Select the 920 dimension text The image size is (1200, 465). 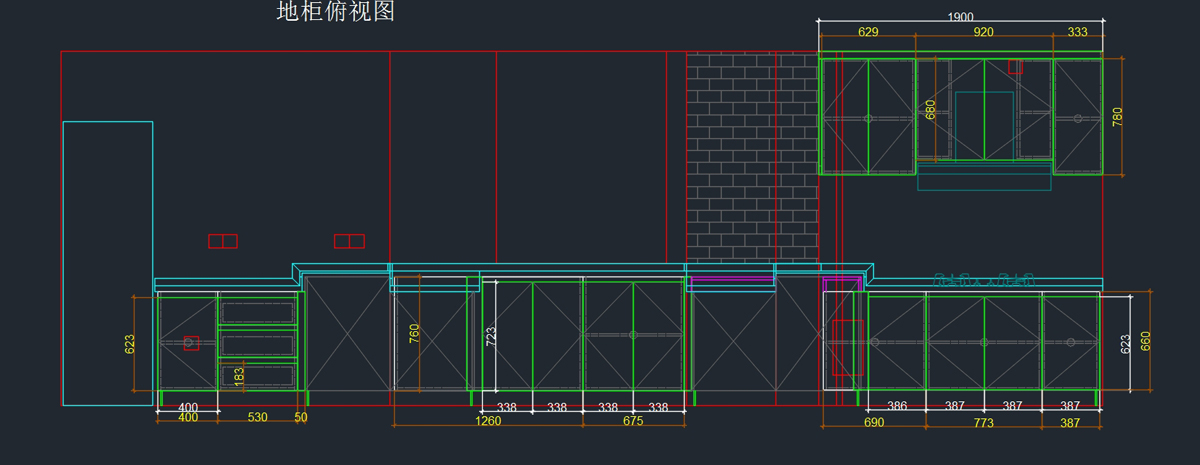tap(983, 32)
